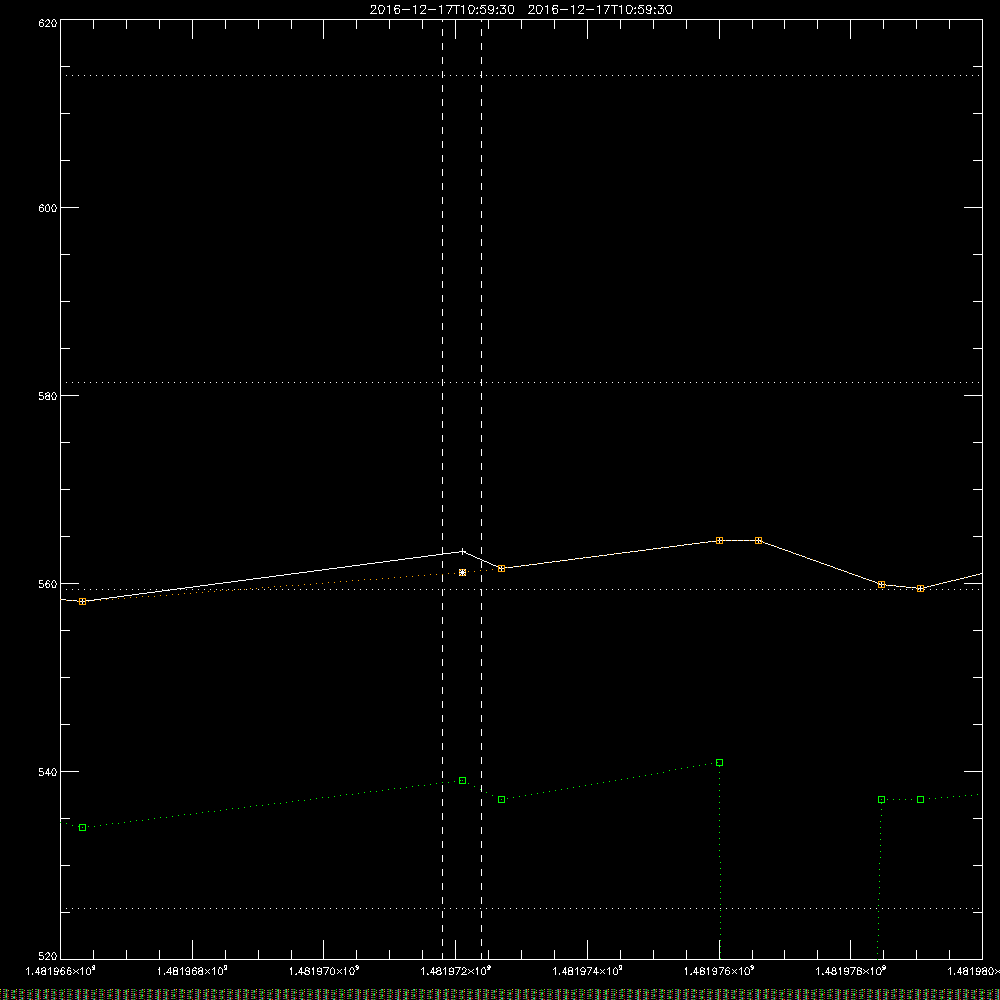Click the right dashed vertical time marker
Screen dimensions: 1000x1000
click(482, 489)
